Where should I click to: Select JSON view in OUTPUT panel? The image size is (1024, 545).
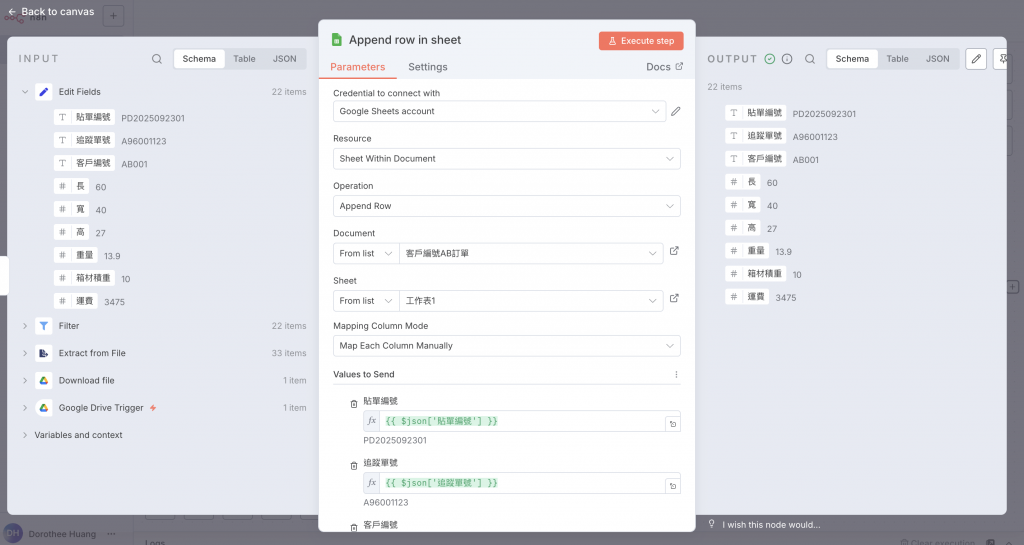[x=937, y=59]
